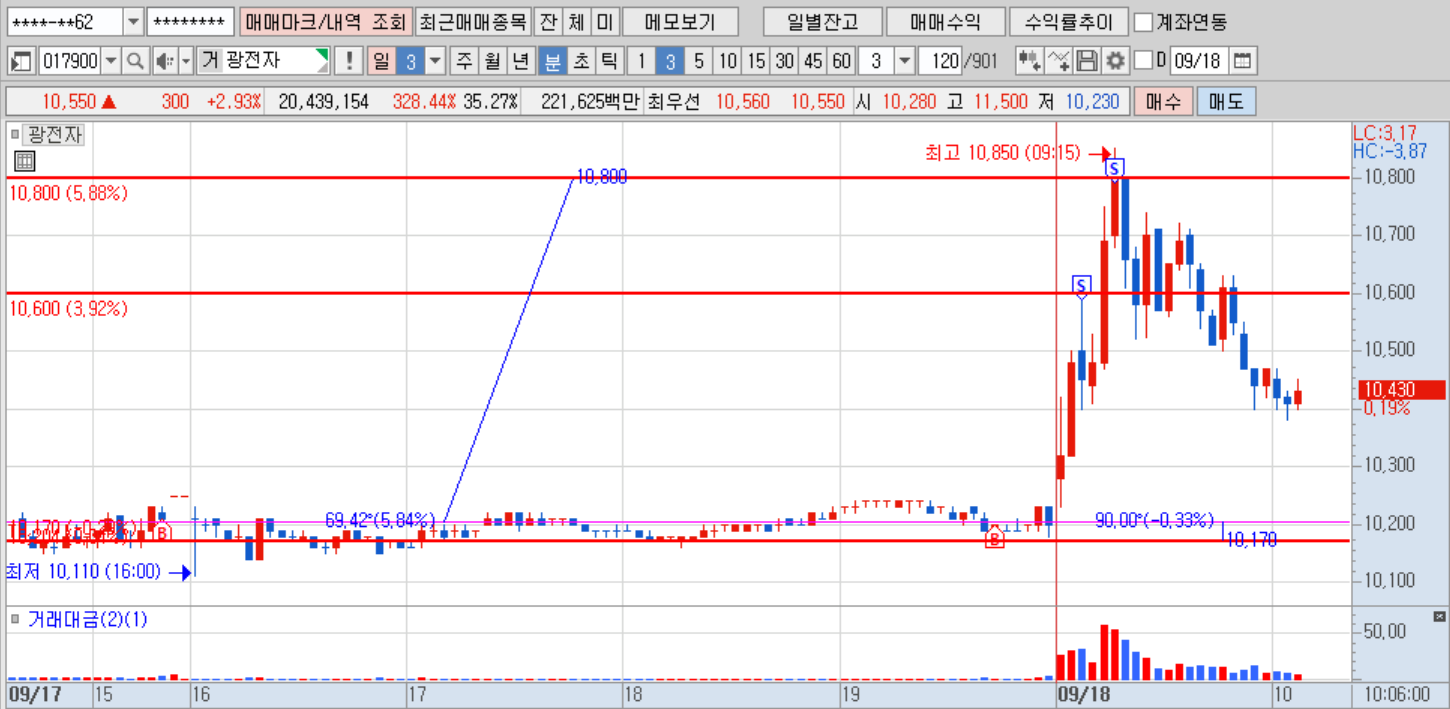This screenshot has height=709, width=1450.
Task: Click the 10,600 (3.92%) horizontal line label
Action: pyautogui.click(x=69, y=309)
